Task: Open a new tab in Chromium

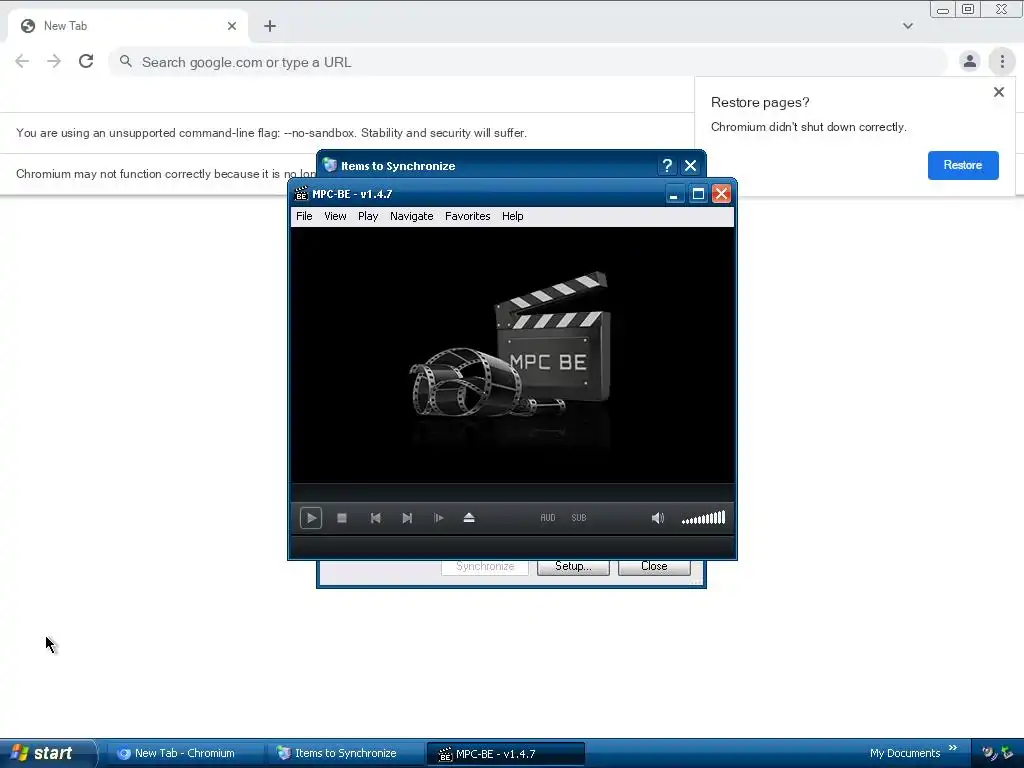Action: coord(270,26)
